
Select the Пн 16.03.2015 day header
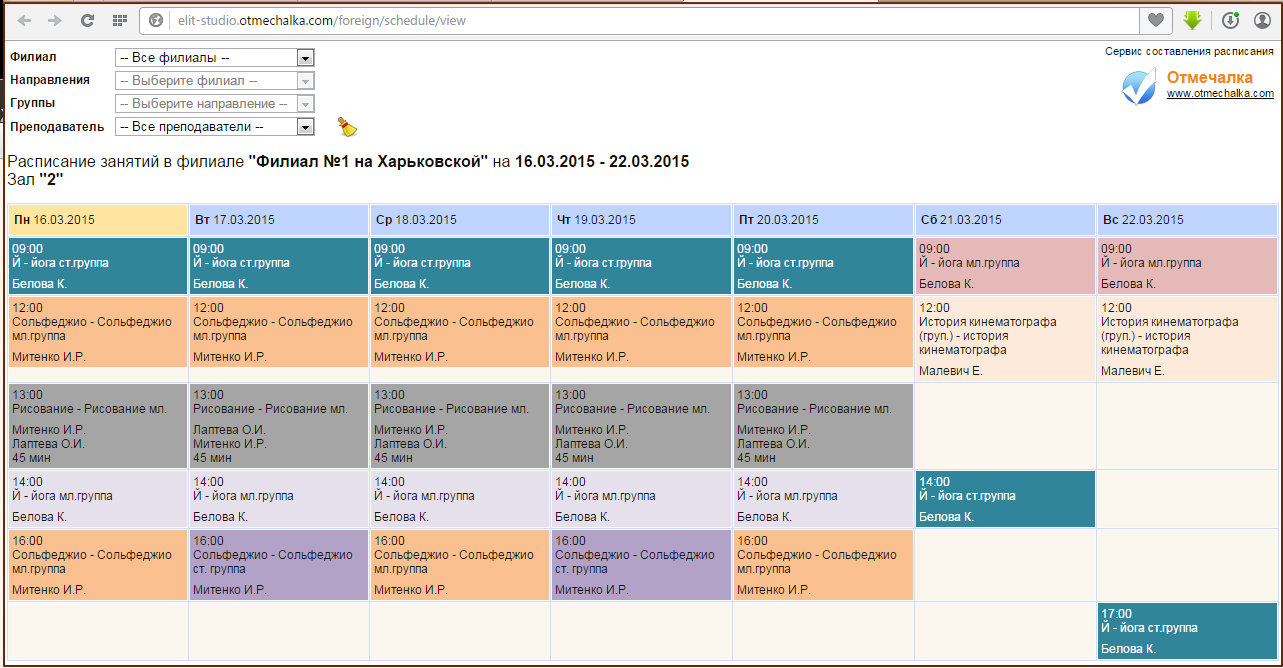98,220
